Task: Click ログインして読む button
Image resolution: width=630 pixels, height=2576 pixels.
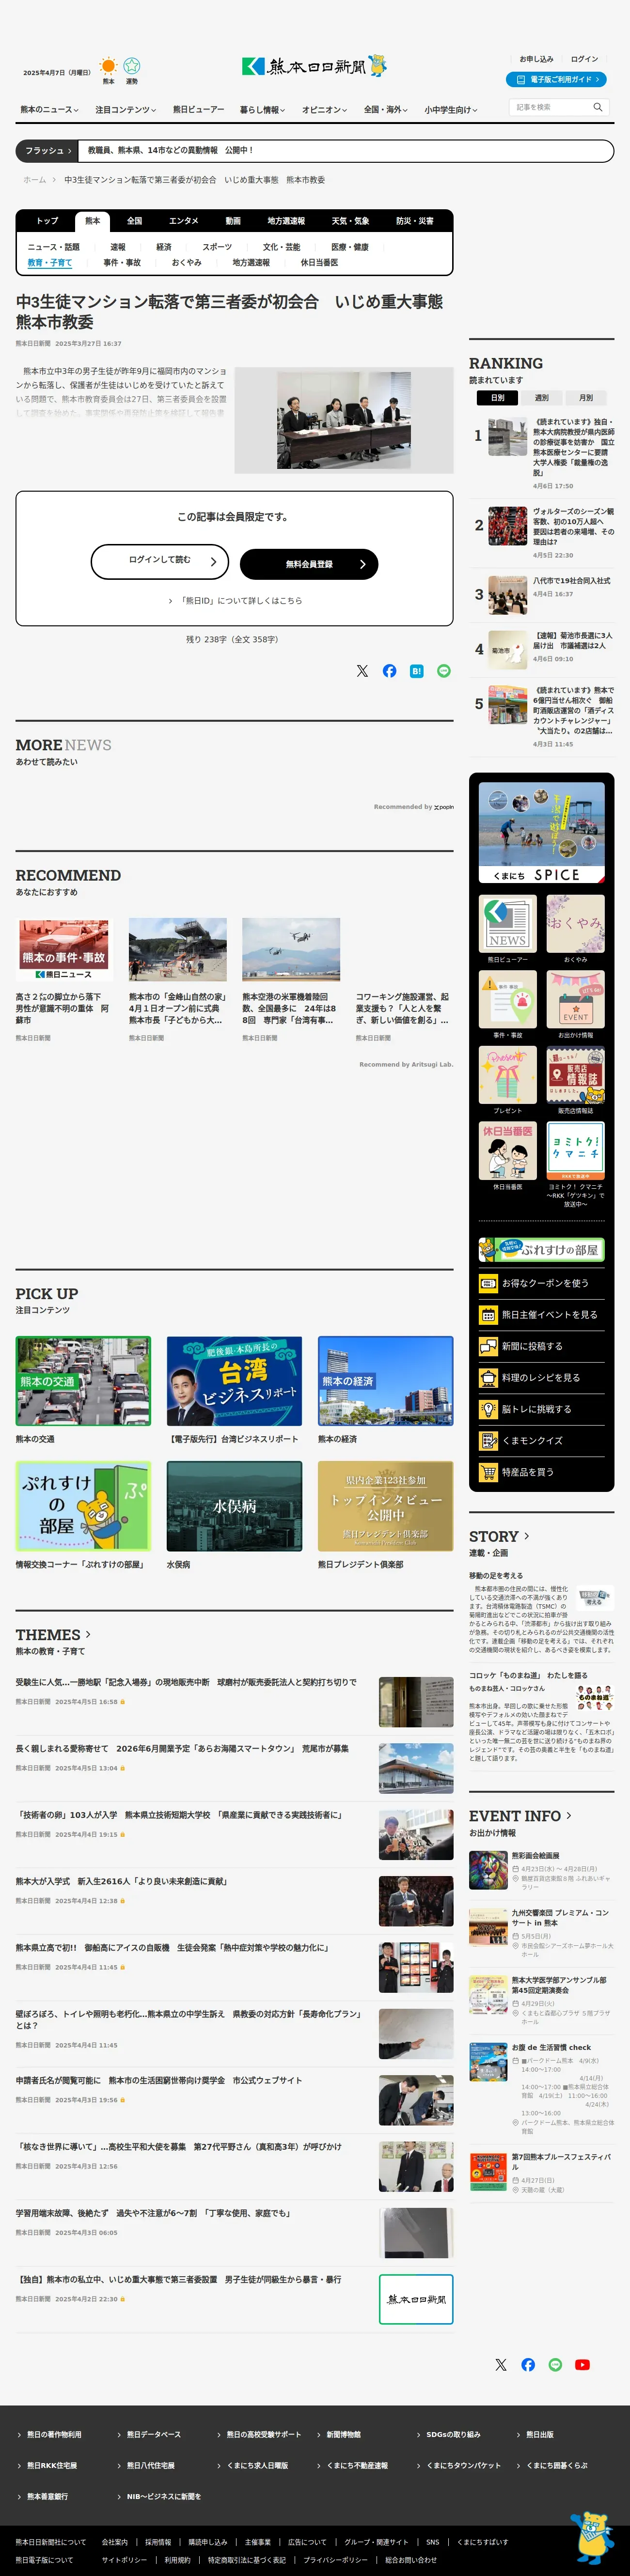Action: [x=160, y=562]
